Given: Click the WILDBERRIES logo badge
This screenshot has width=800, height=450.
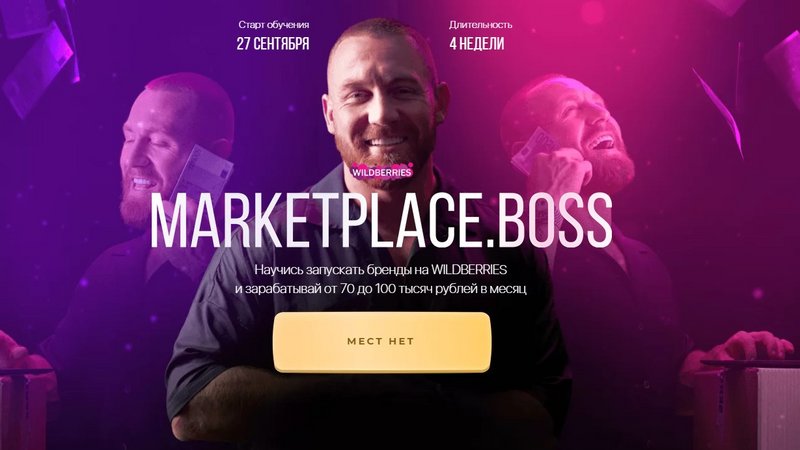Looking at the screenshot, I should 382,171.
